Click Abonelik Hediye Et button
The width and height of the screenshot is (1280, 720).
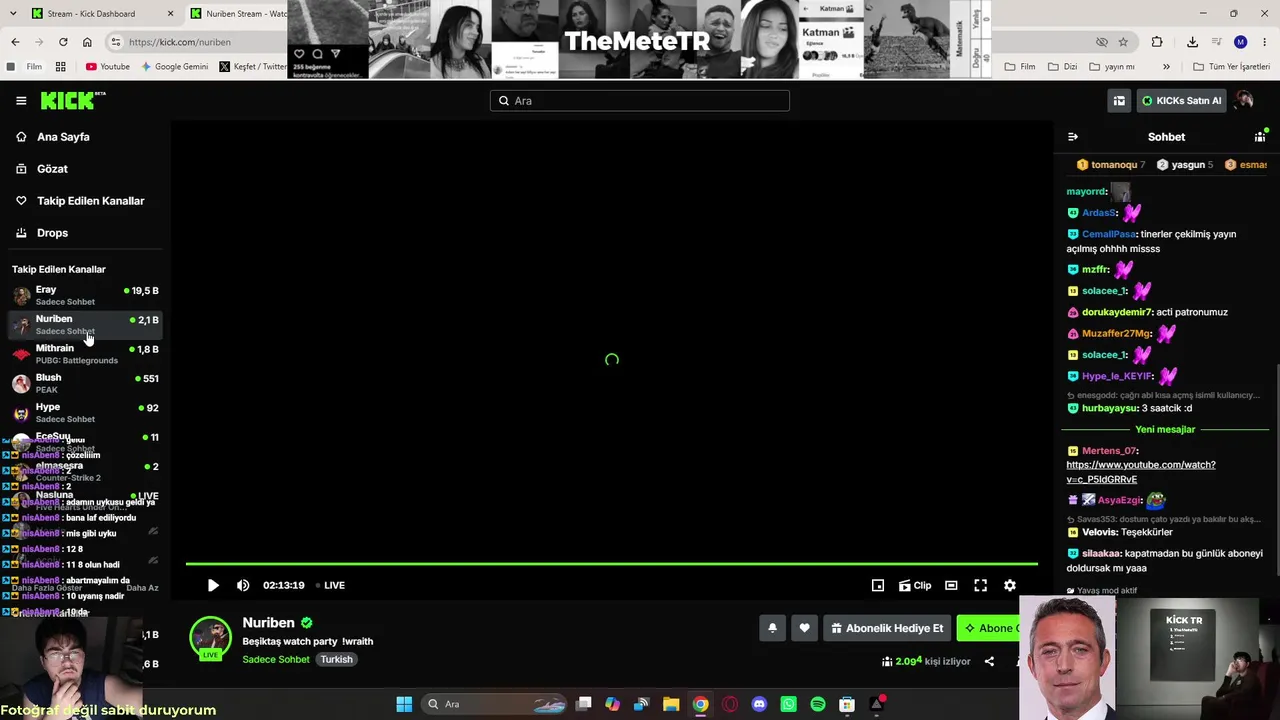coord(887,628)
